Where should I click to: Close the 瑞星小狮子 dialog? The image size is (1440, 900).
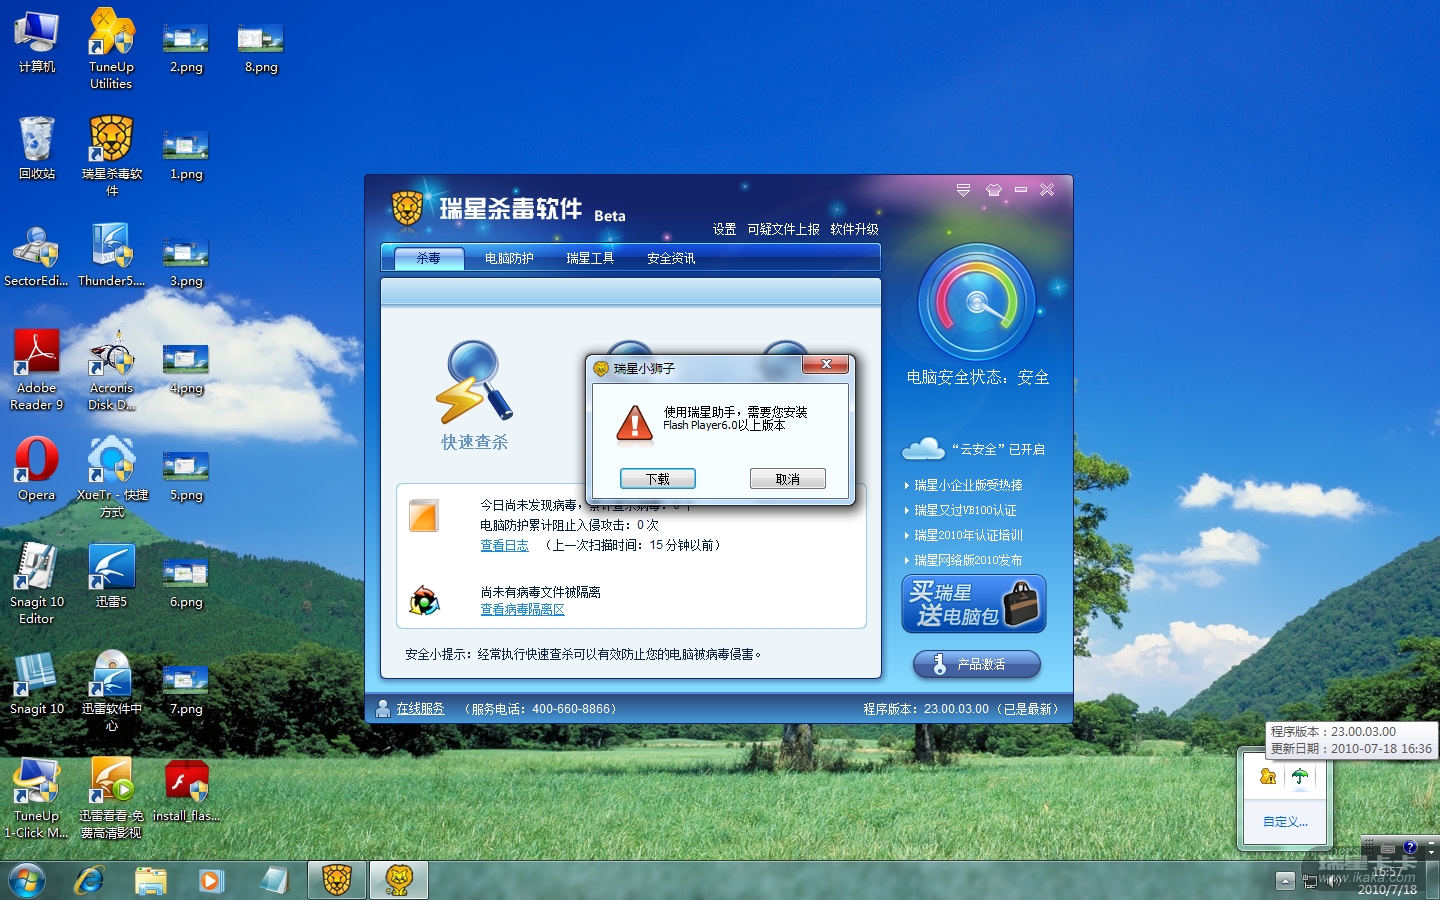(826, 364)
